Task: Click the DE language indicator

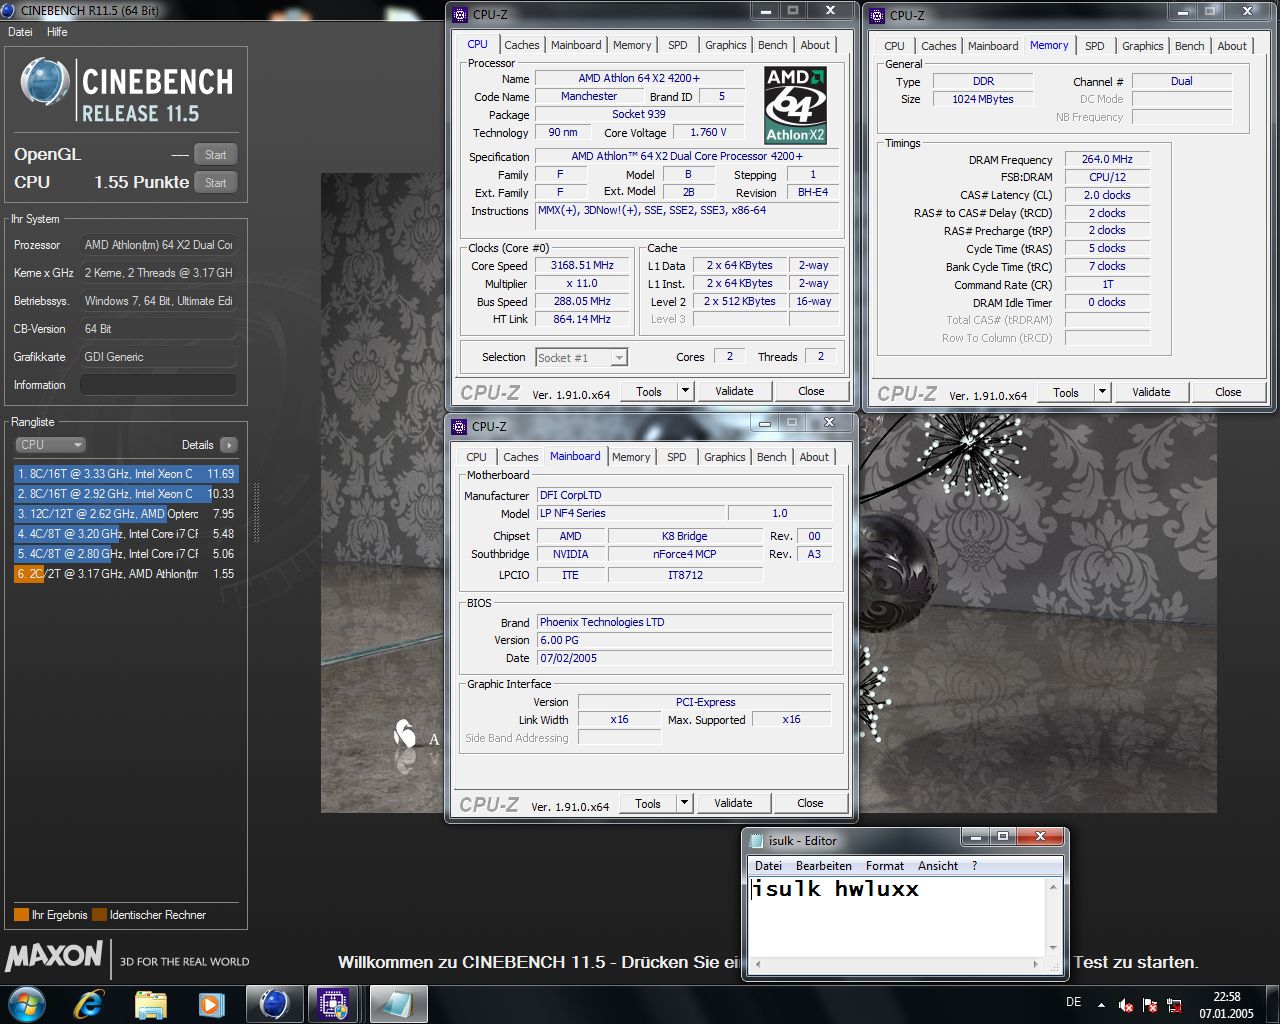Action: [x=1073, y=1002]
